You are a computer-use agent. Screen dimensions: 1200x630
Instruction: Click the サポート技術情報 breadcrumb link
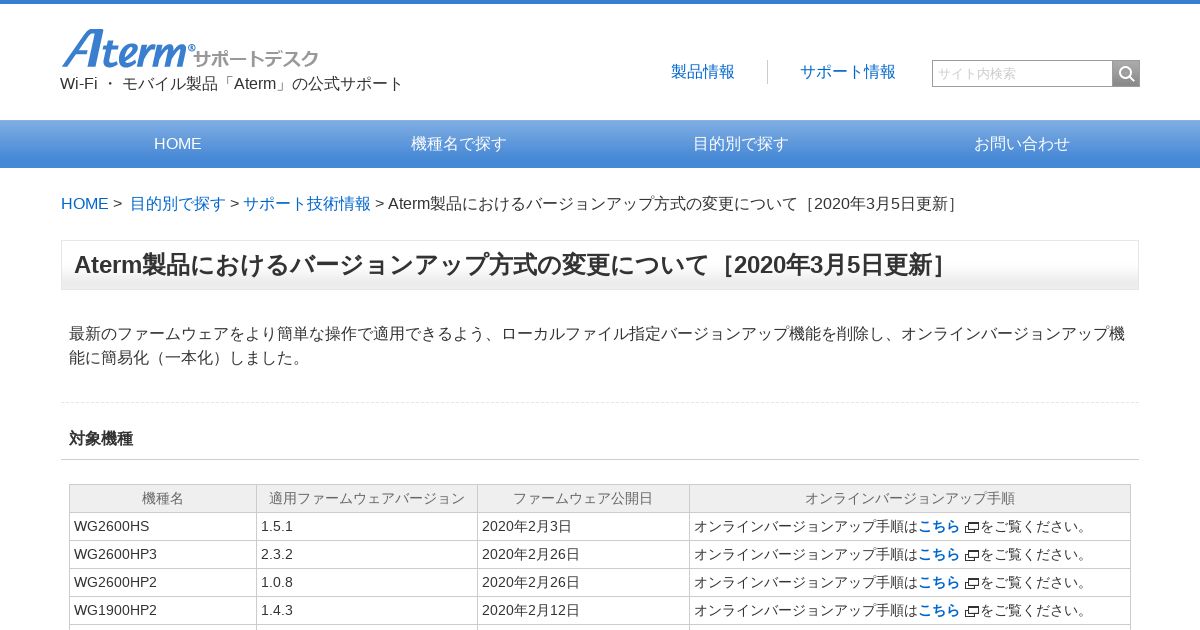[307, 204]
